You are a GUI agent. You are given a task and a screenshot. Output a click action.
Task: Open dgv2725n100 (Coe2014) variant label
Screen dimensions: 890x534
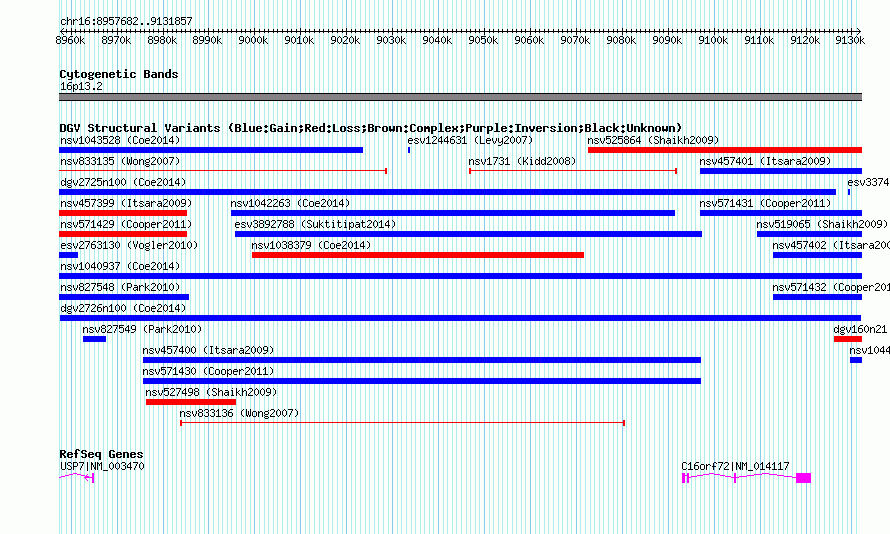coord(123,182)
